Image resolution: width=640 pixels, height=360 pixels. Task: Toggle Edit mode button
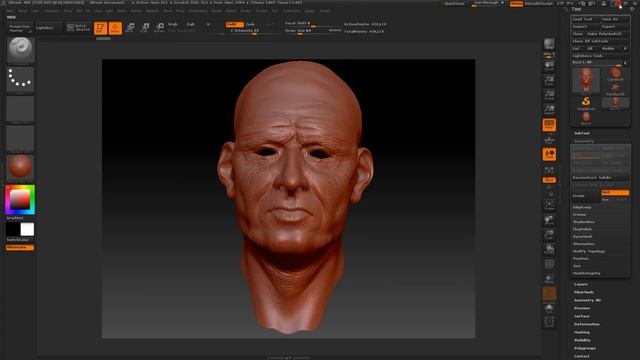click(x=100, y=28)
